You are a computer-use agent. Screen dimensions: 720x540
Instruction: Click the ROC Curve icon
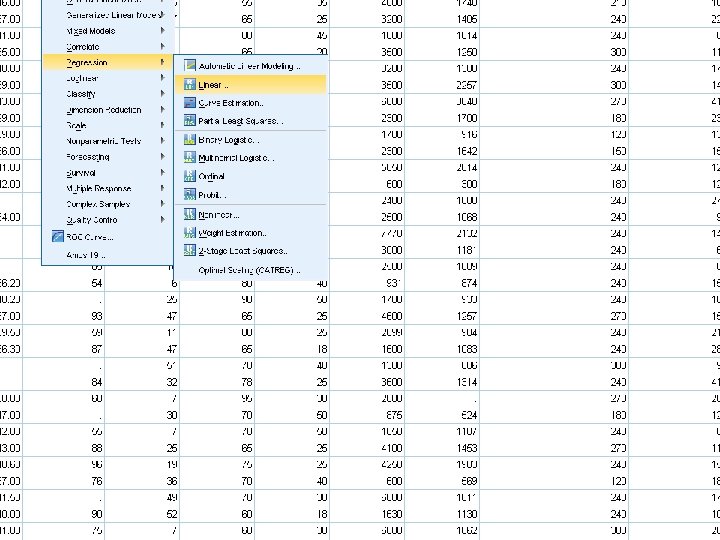click(57, 236)
